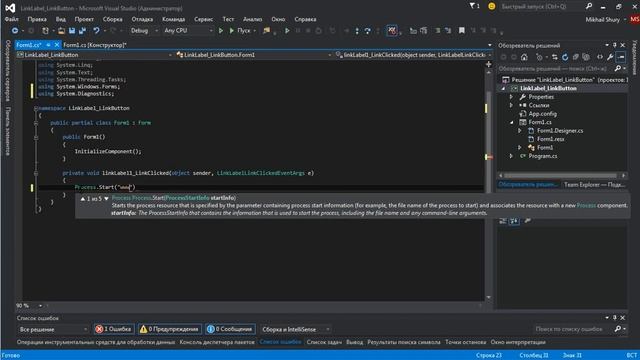Switch to Form1.cs [Конструктор] tab
Image resolution: width=640 pixels, height=360 pixels.
point(95,45)
